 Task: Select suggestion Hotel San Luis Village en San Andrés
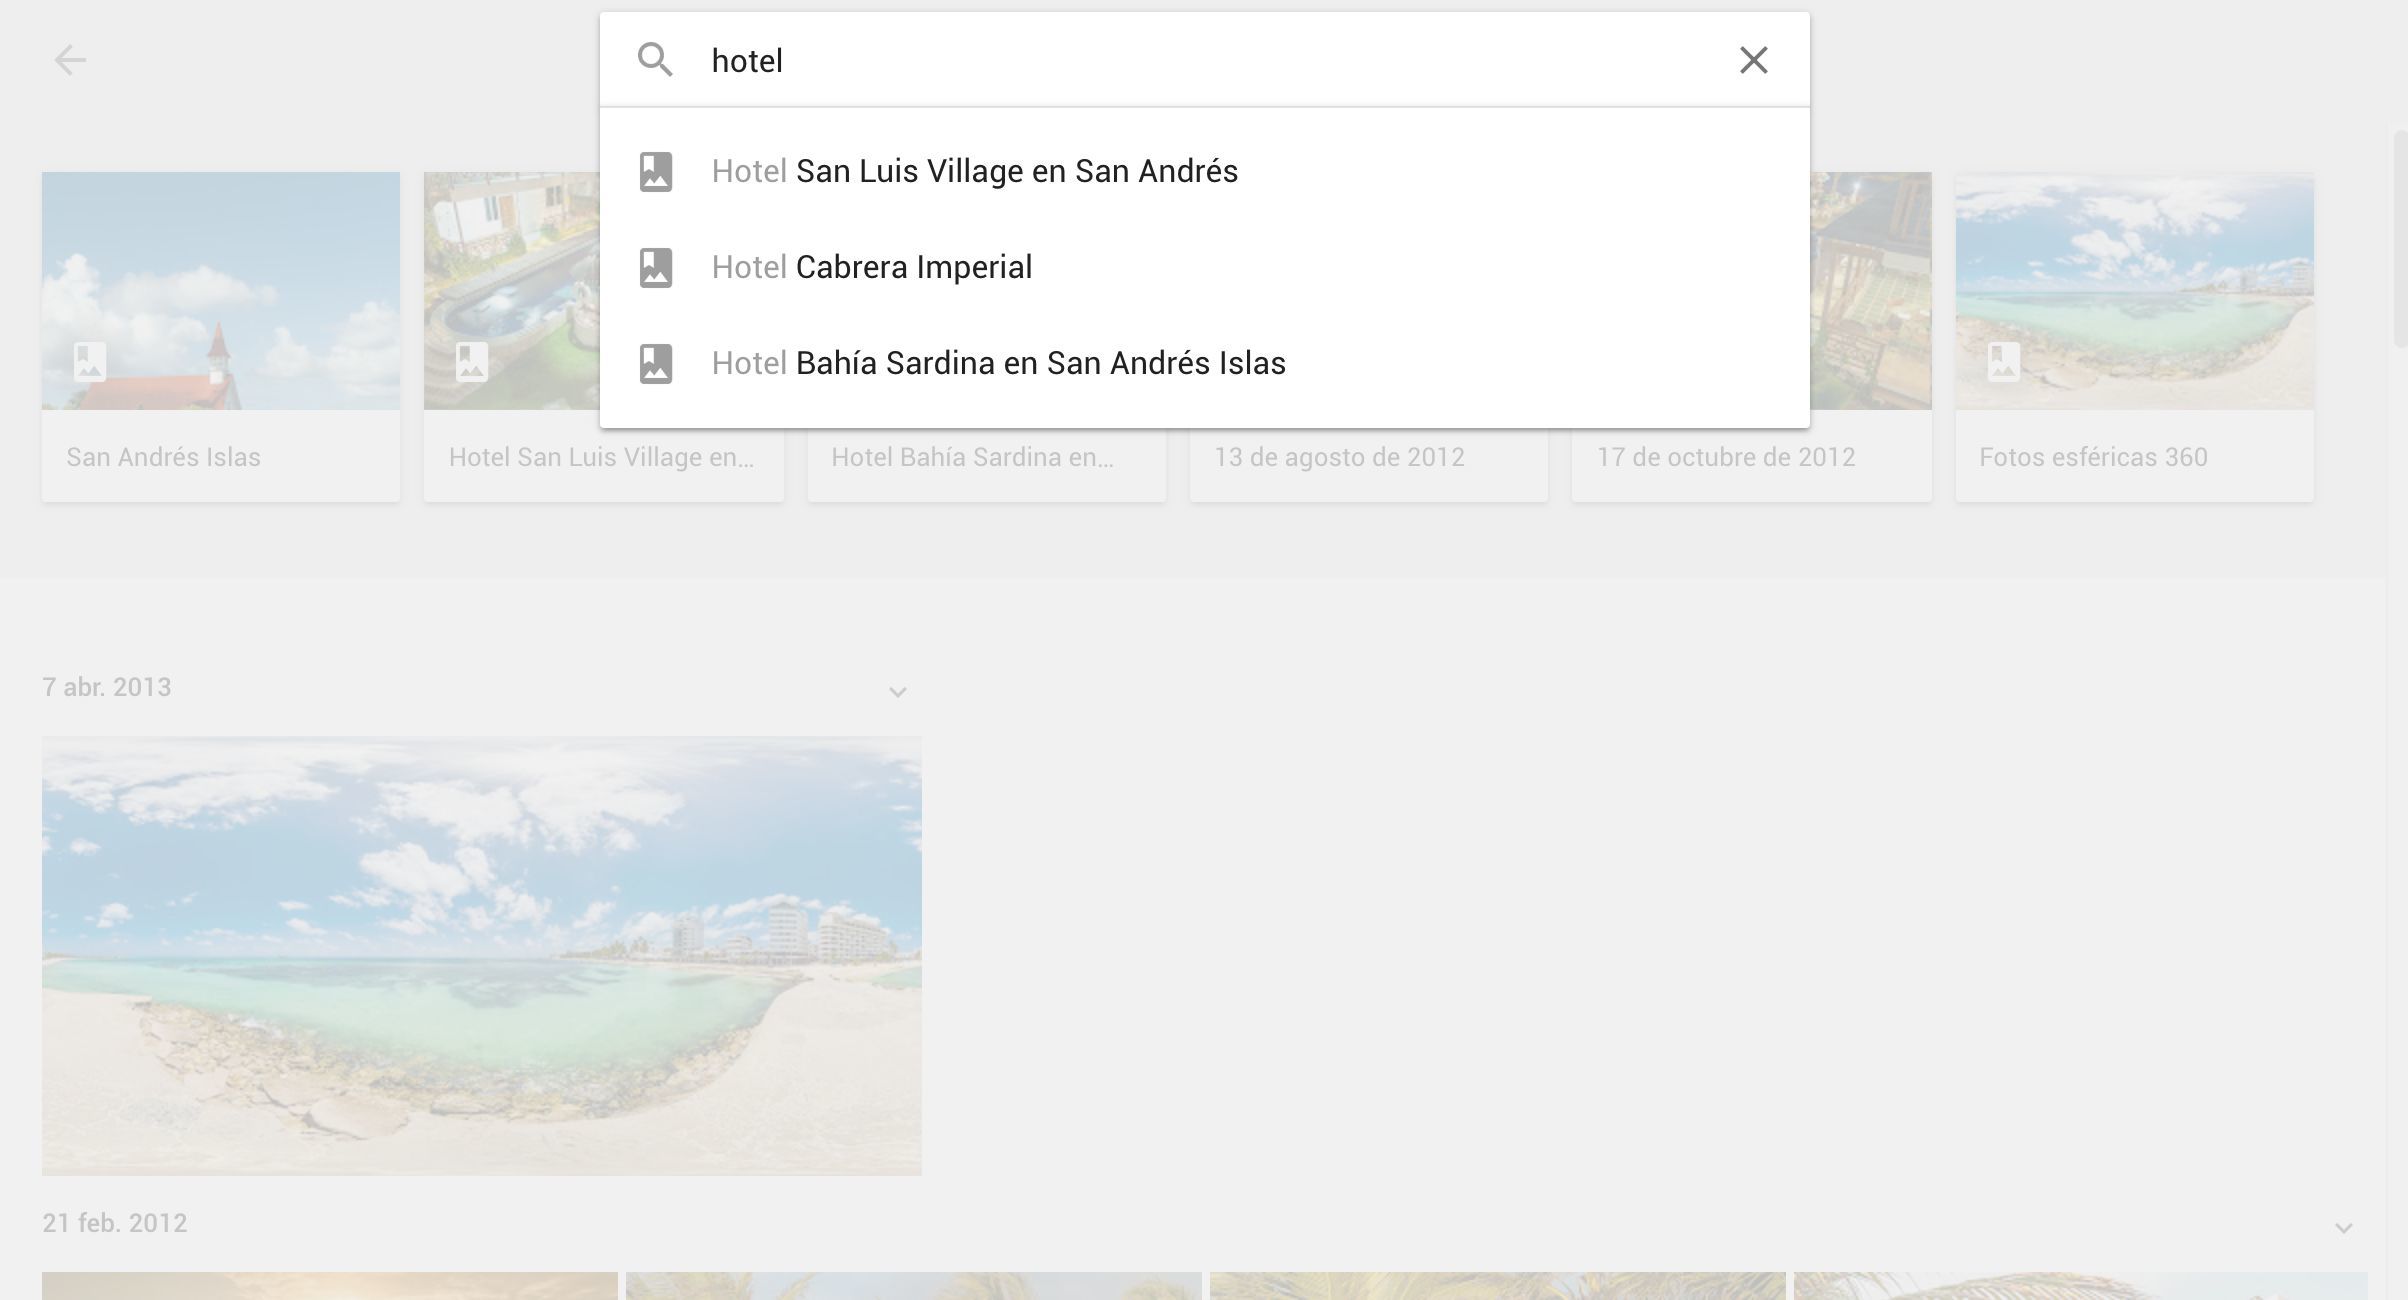tap(1204, 171)
